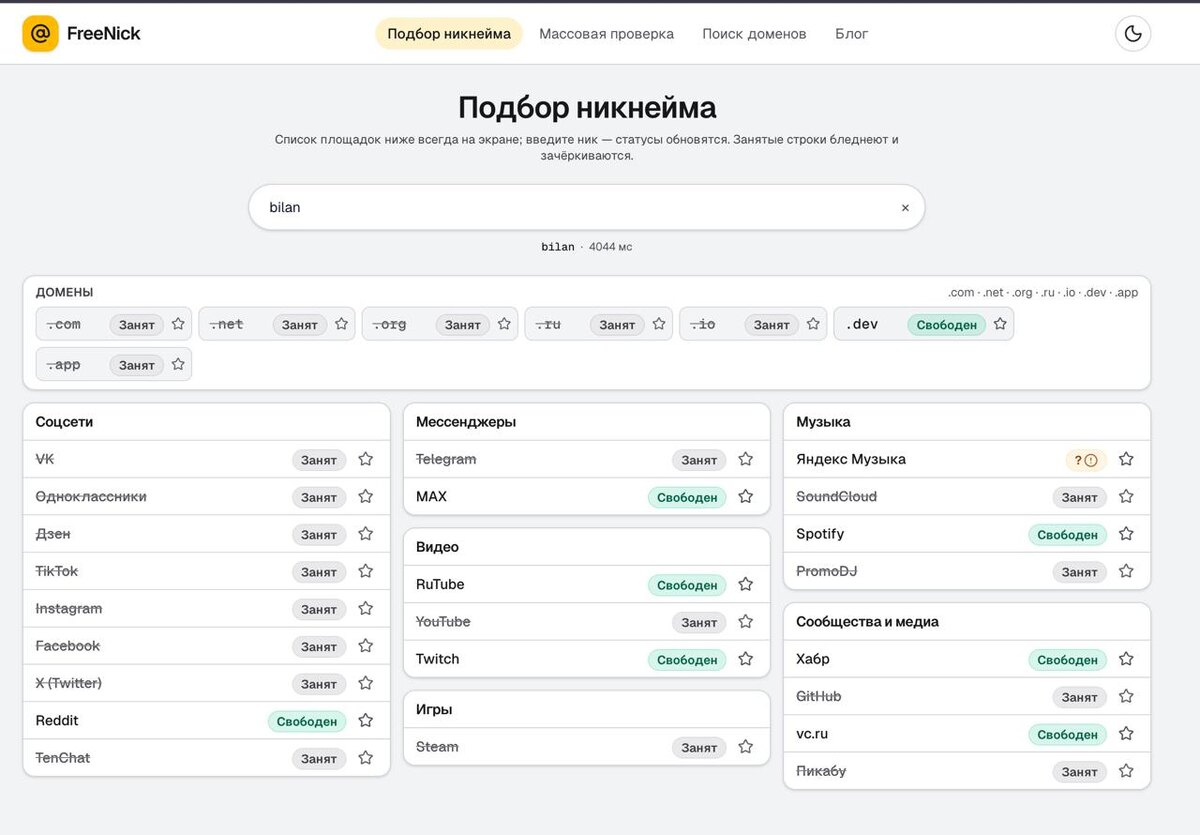The image size is (1200, 835).
Task: Click the Сообщества и медиа header
Action: (867, 622)
